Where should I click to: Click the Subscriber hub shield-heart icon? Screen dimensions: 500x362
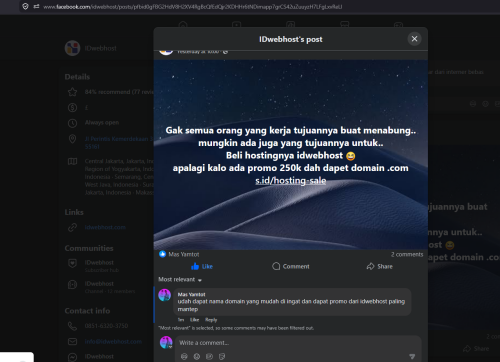(72, 263)
